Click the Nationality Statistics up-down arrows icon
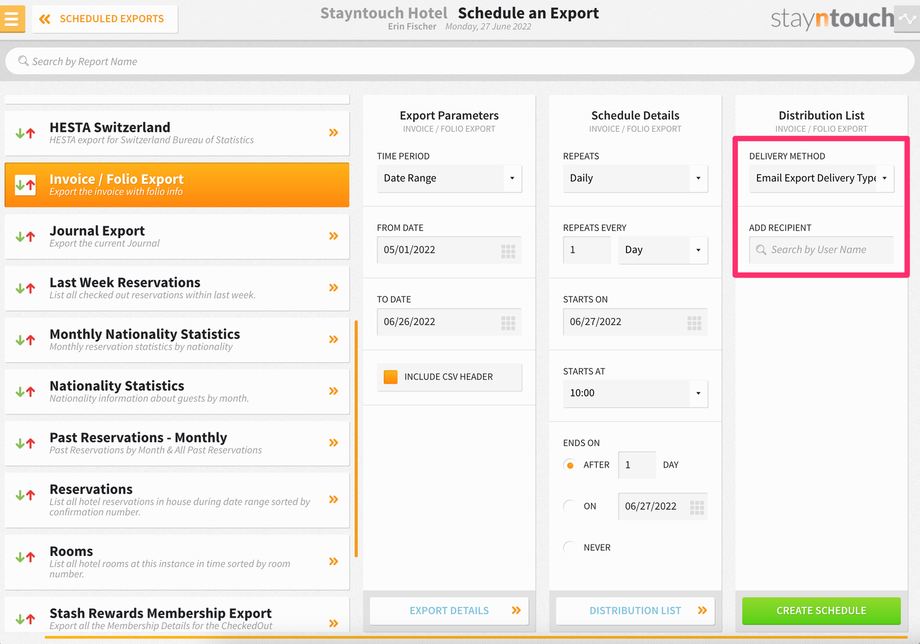The height and width of the screenshot is (644, 920). tap(25, 391)
